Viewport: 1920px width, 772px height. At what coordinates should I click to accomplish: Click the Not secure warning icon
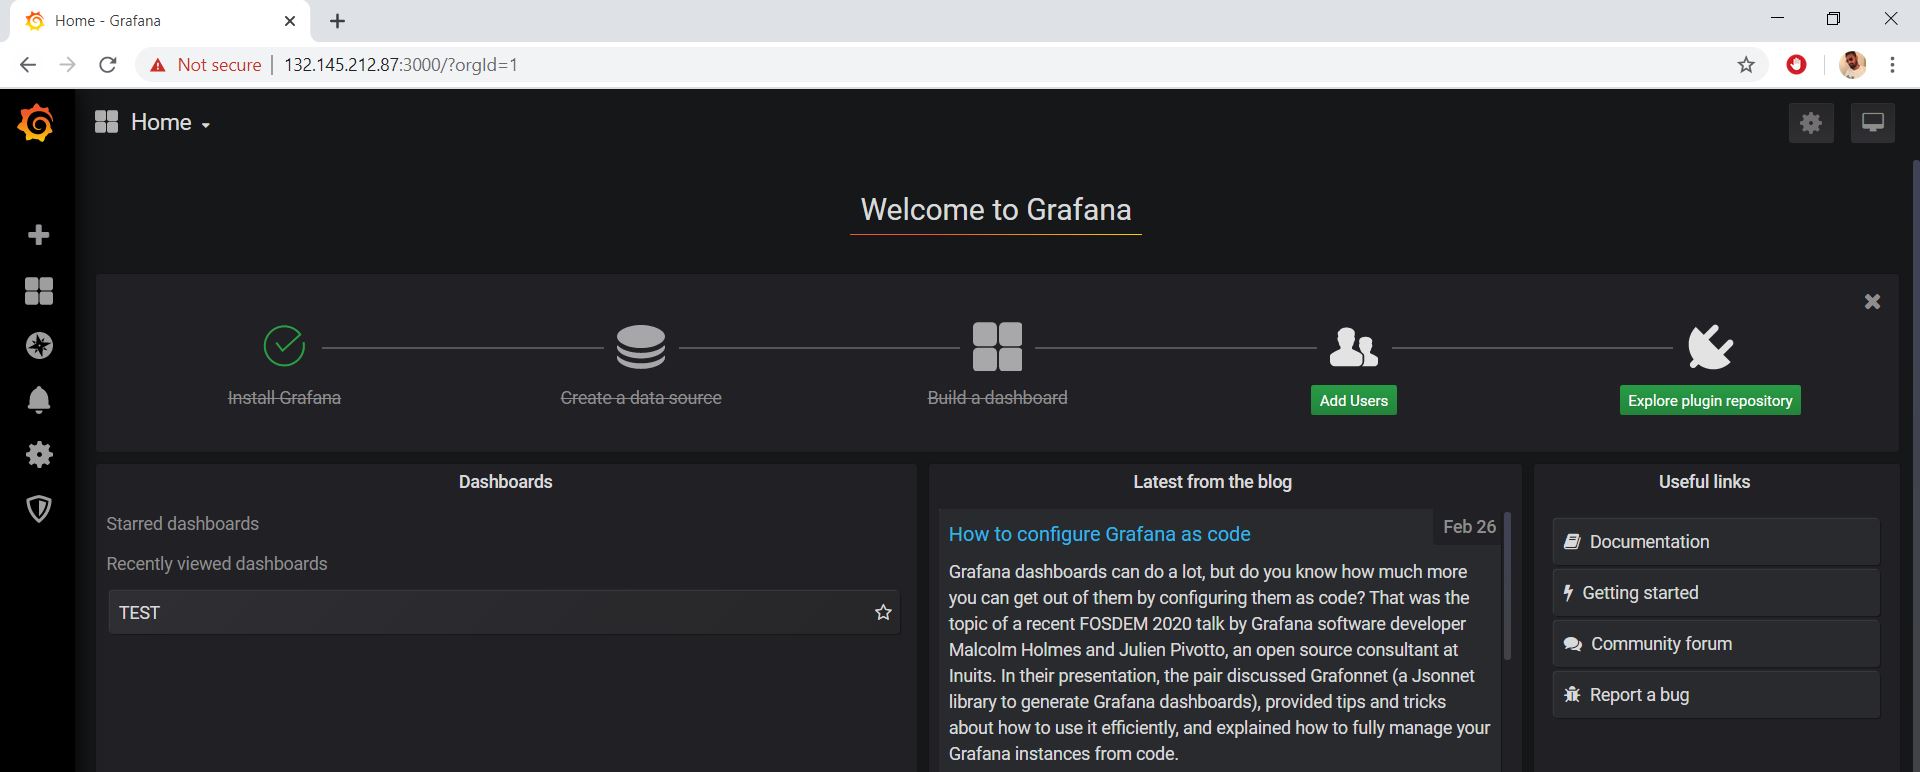(157, 65)
